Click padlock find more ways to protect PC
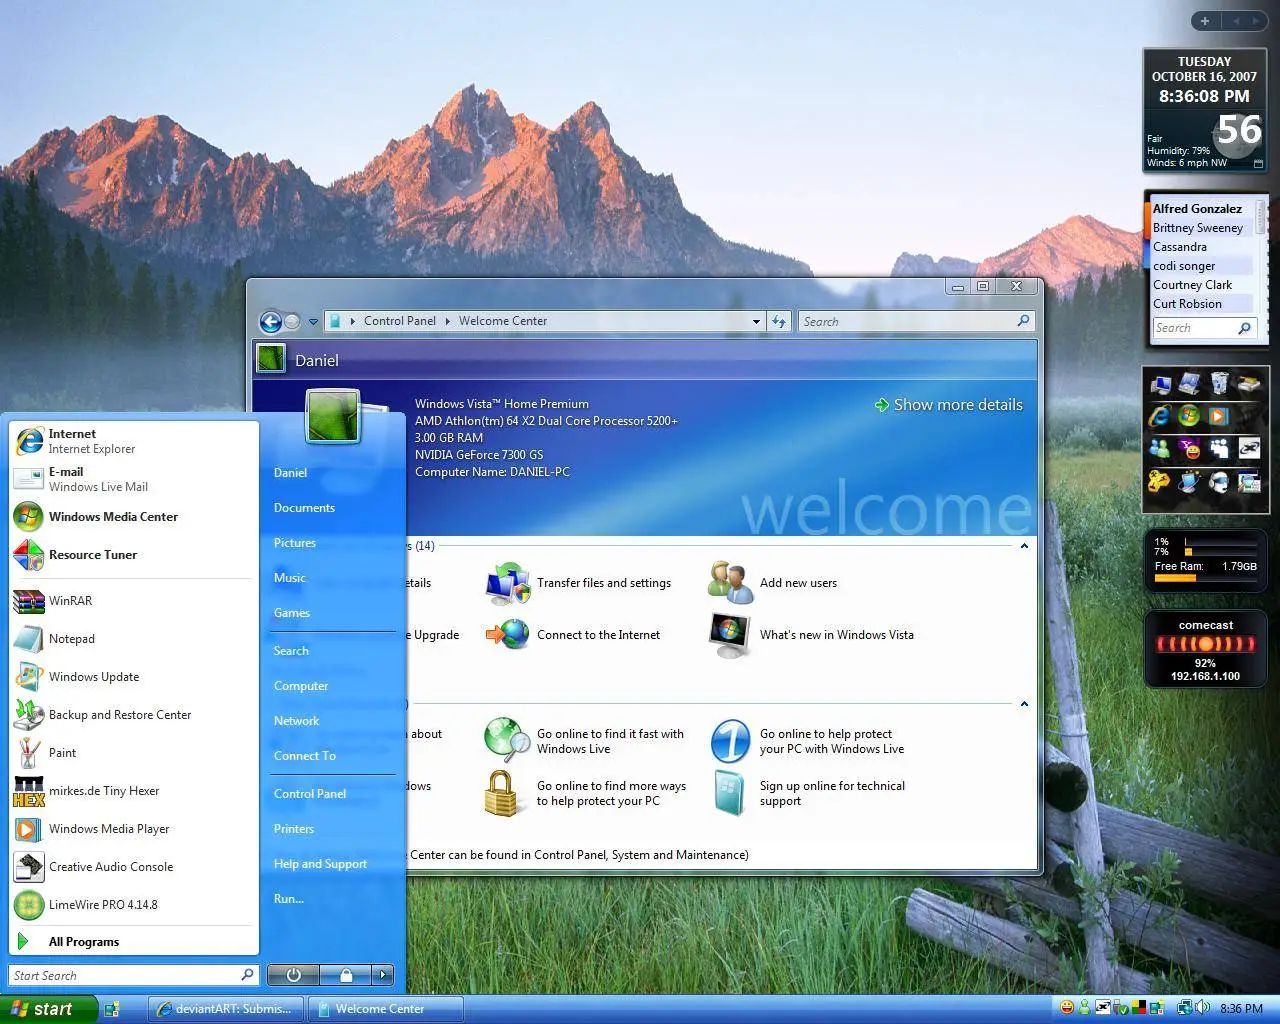This screenshot has width=1280, height=1024. [503, 794]
